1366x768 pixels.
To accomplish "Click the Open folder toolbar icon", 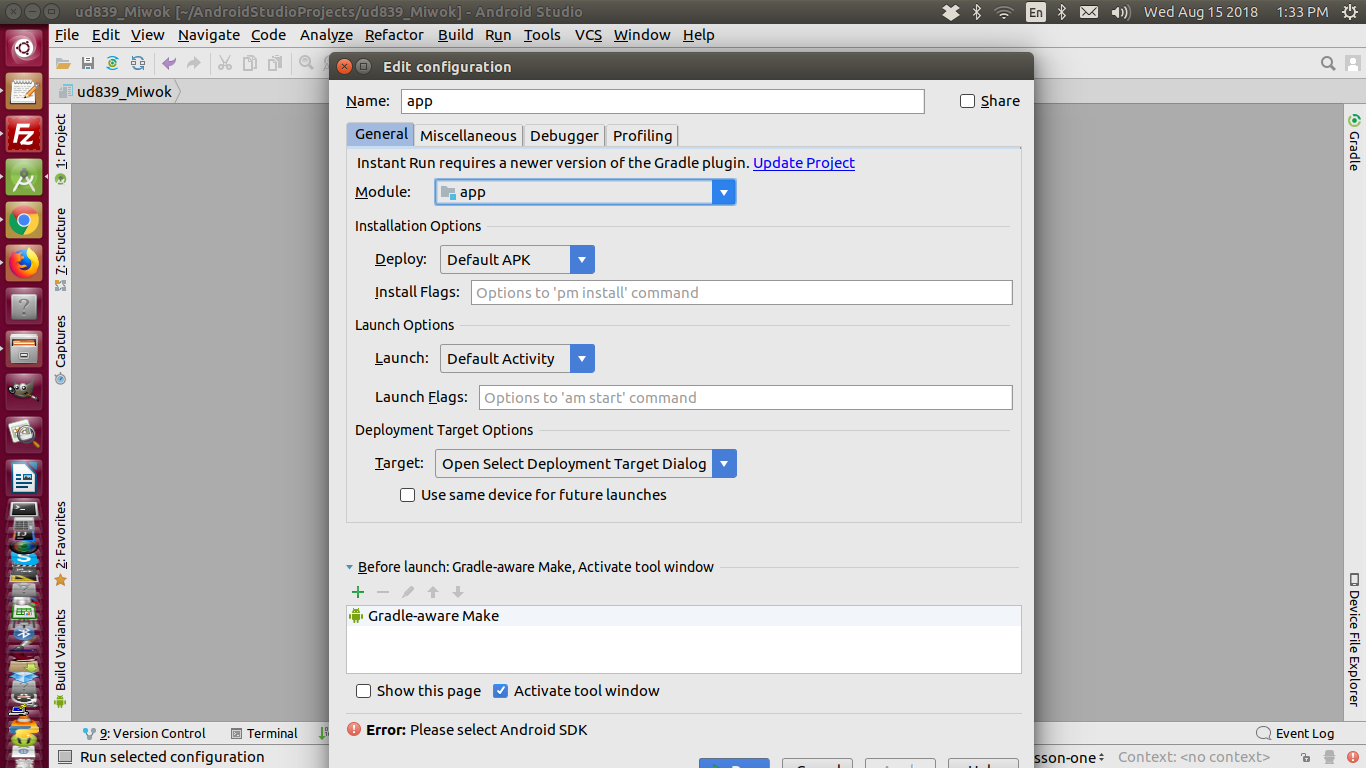I will click(65, 63).
